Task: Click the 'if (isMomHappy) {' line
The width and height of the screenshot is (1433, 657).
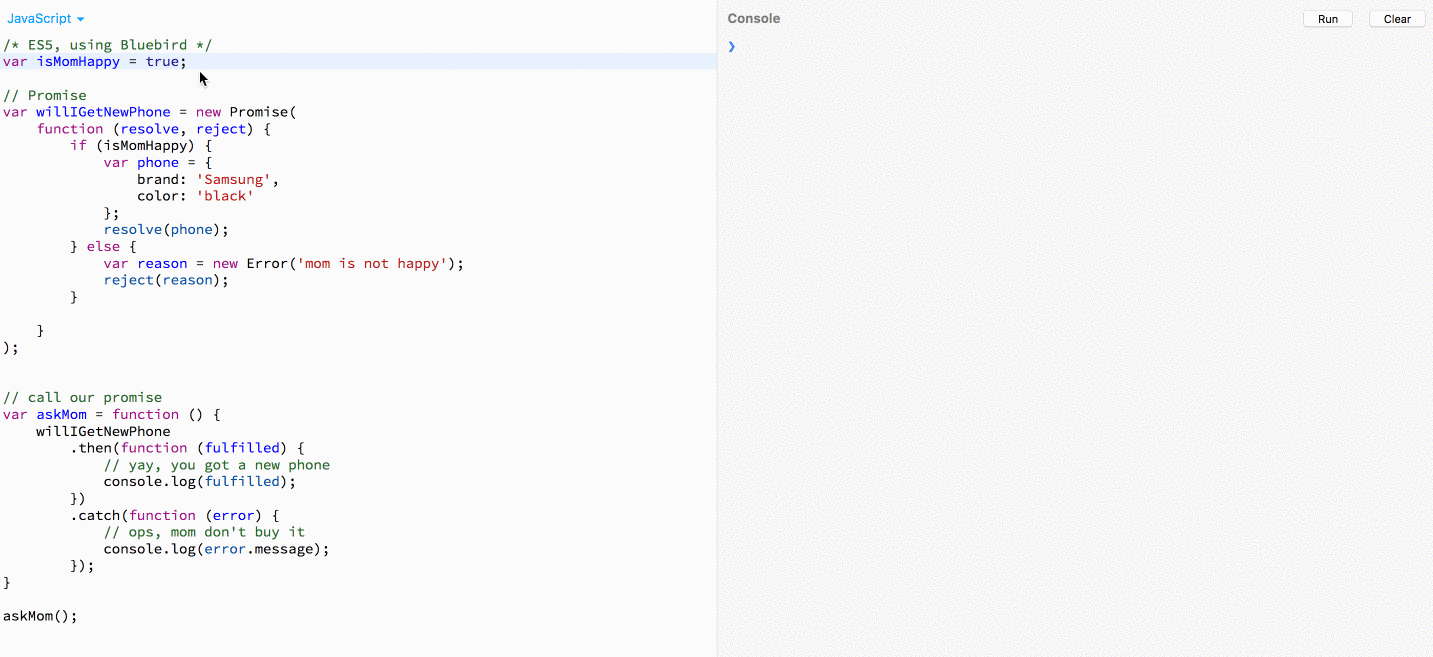Action: (x=141, y=145)
